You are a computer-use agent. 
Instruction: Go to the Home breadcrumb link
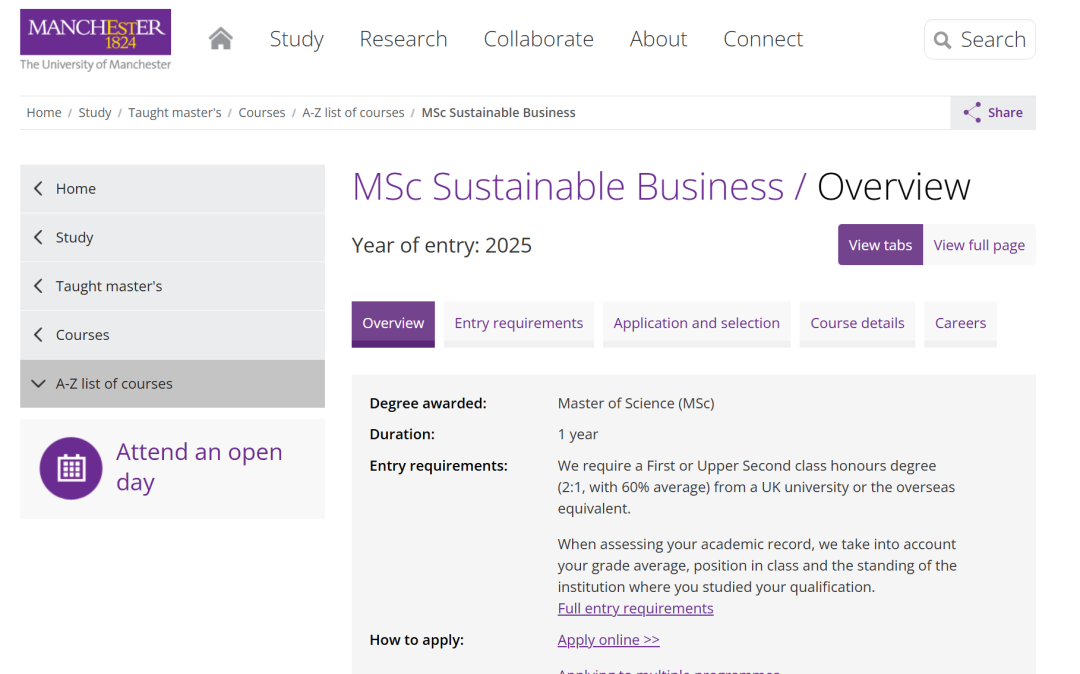click(x=44, y=112)
